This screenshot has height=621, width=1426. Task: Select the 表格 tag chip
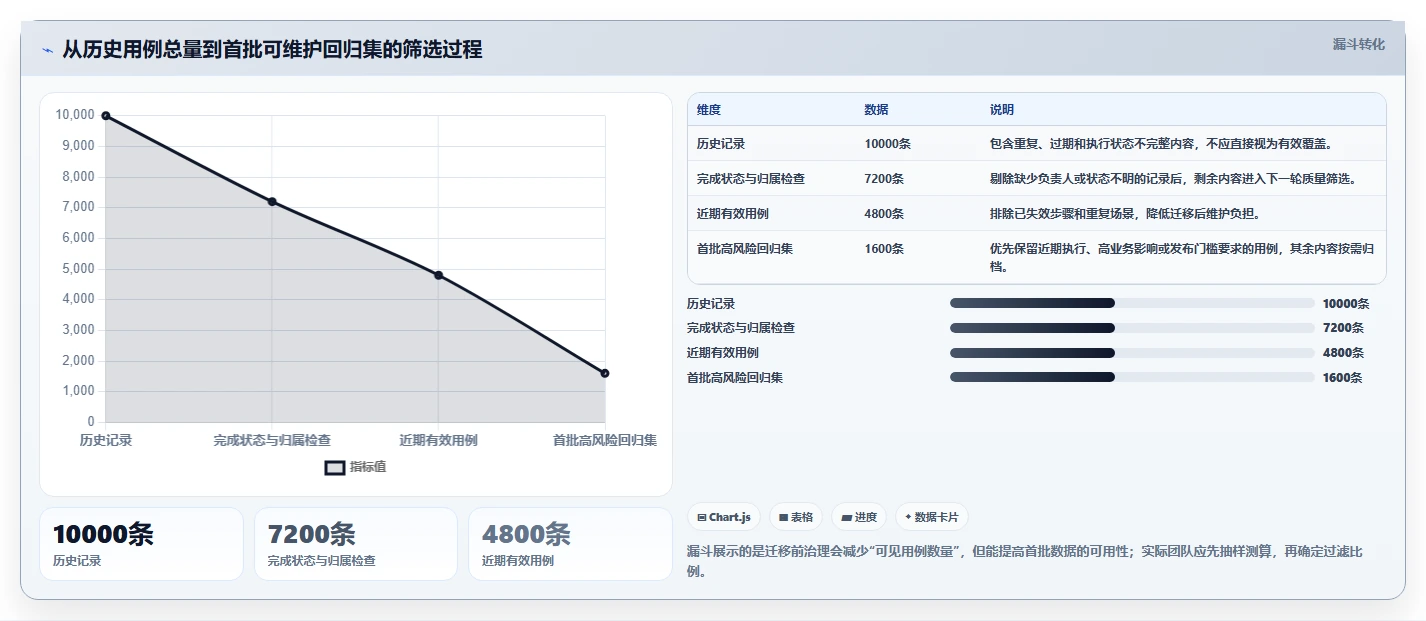click(x=796, y=517)
